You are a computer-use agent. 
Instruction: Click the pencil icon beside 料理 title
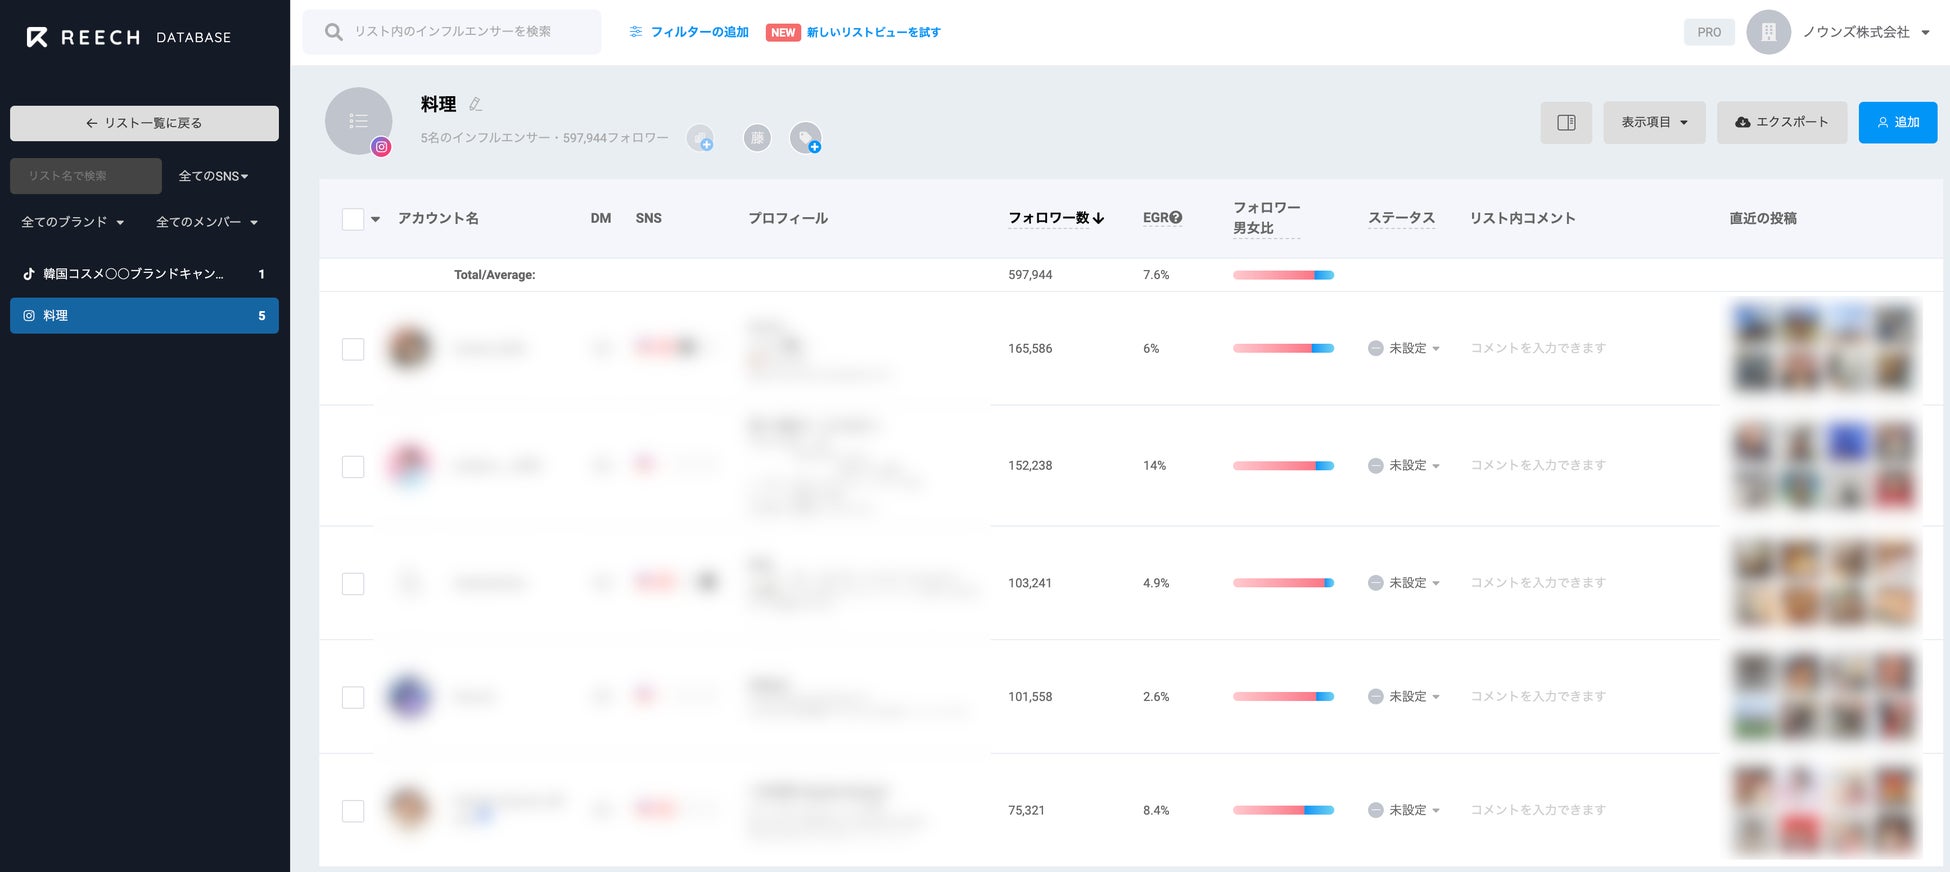click(476, 104)
